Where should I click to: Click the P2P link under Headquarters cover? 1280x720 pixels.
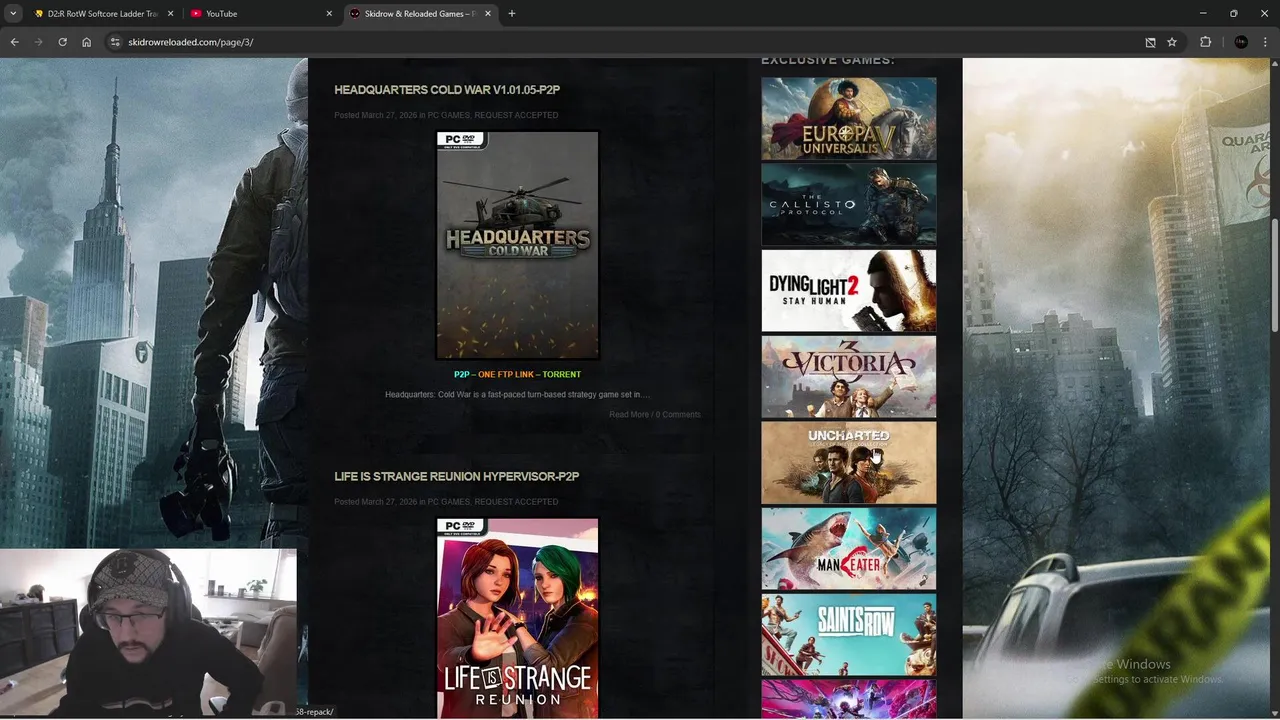[461, 374]
